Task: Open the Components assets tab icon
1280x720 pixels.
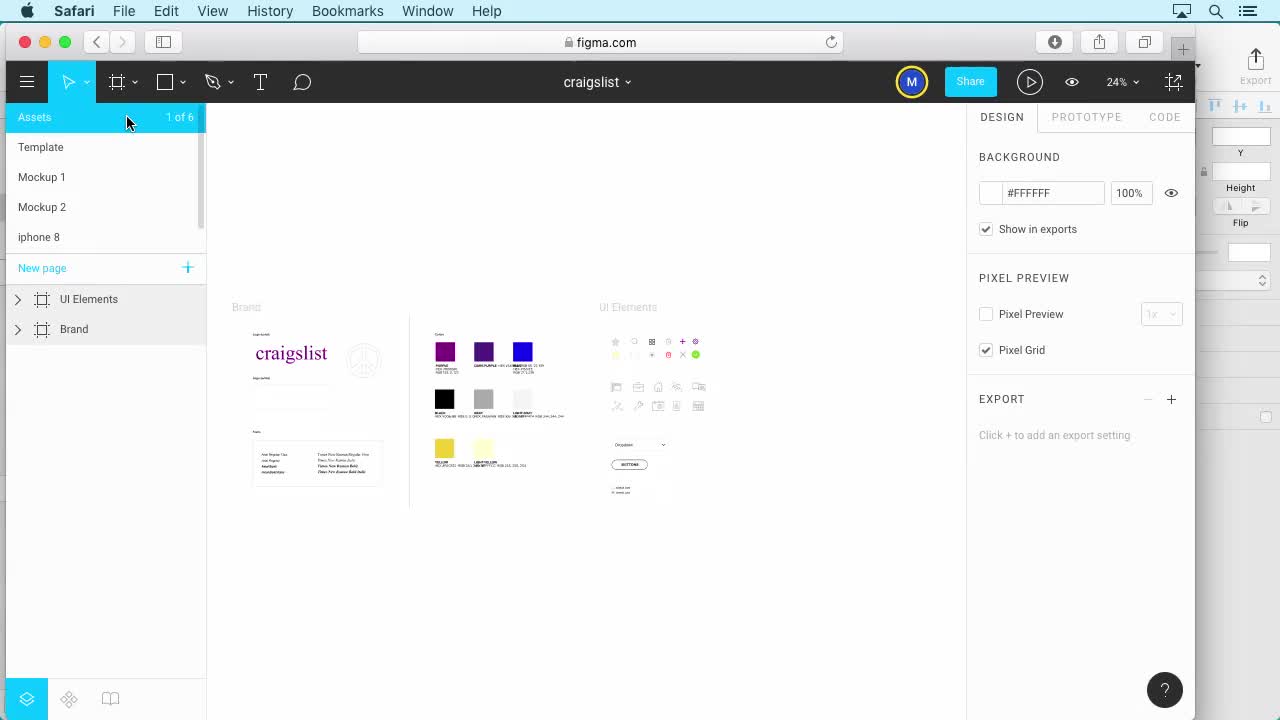Action: (x=69, y=699)
